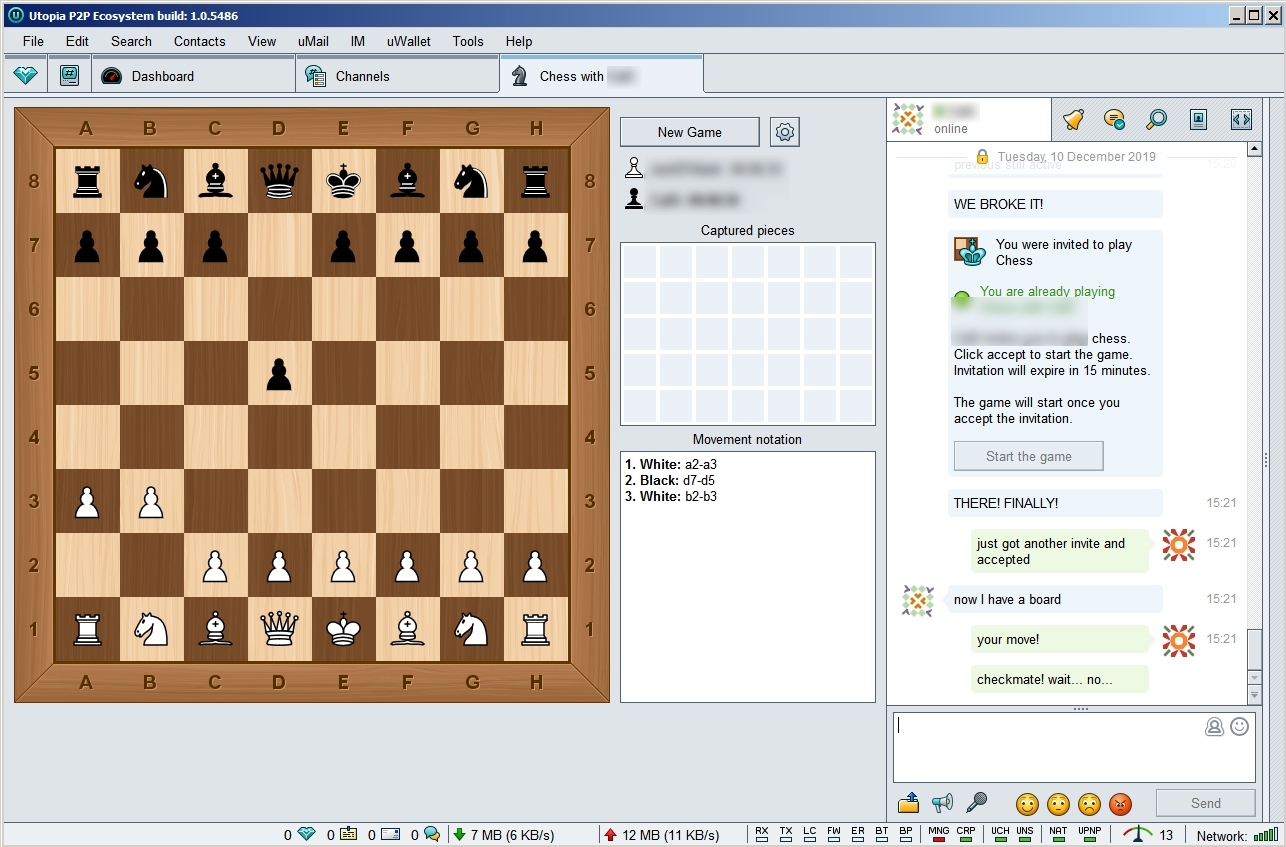Screen dimensions: 1286x847
Task: Open the Contacts menu
Action: point(199,41)
